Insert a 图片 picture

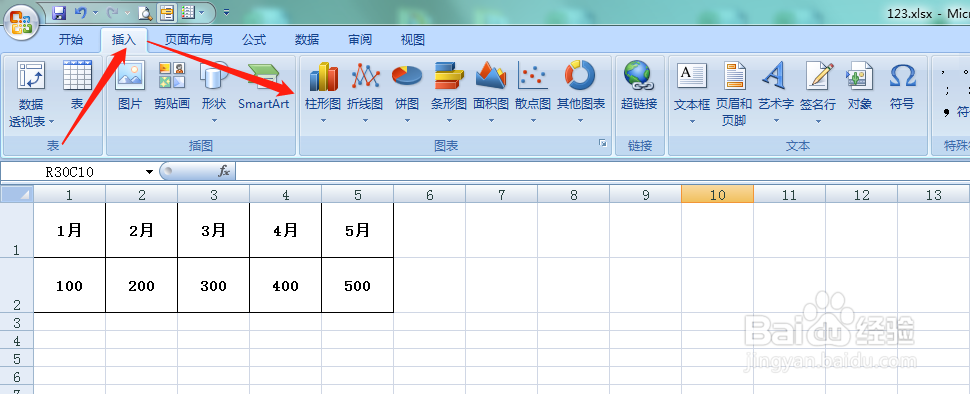click(x=130, y=87)
